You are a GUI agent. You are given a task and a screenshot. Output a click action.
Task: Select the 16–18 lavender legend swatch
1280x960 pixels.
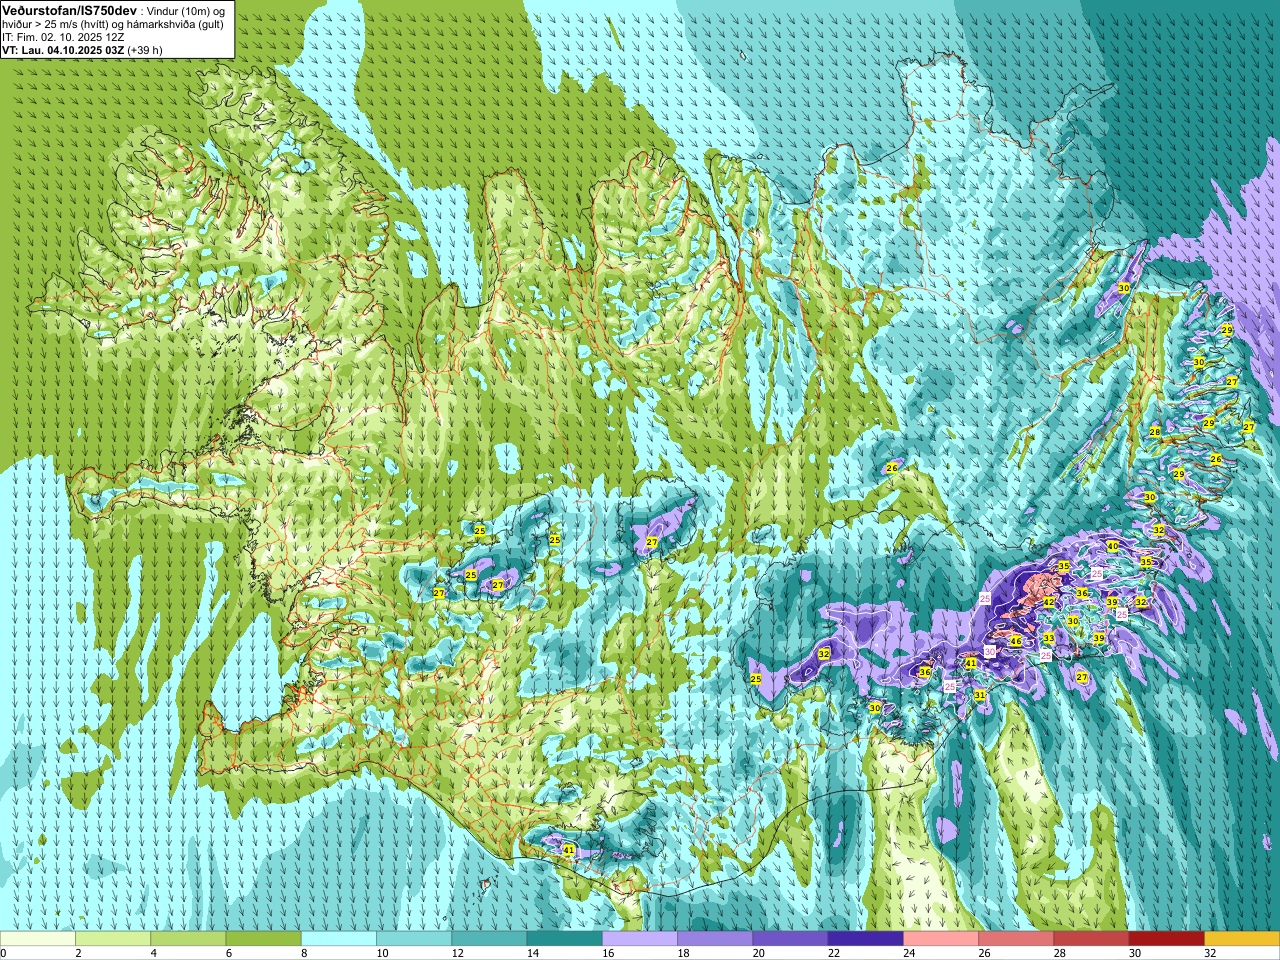tap(640, 938)
